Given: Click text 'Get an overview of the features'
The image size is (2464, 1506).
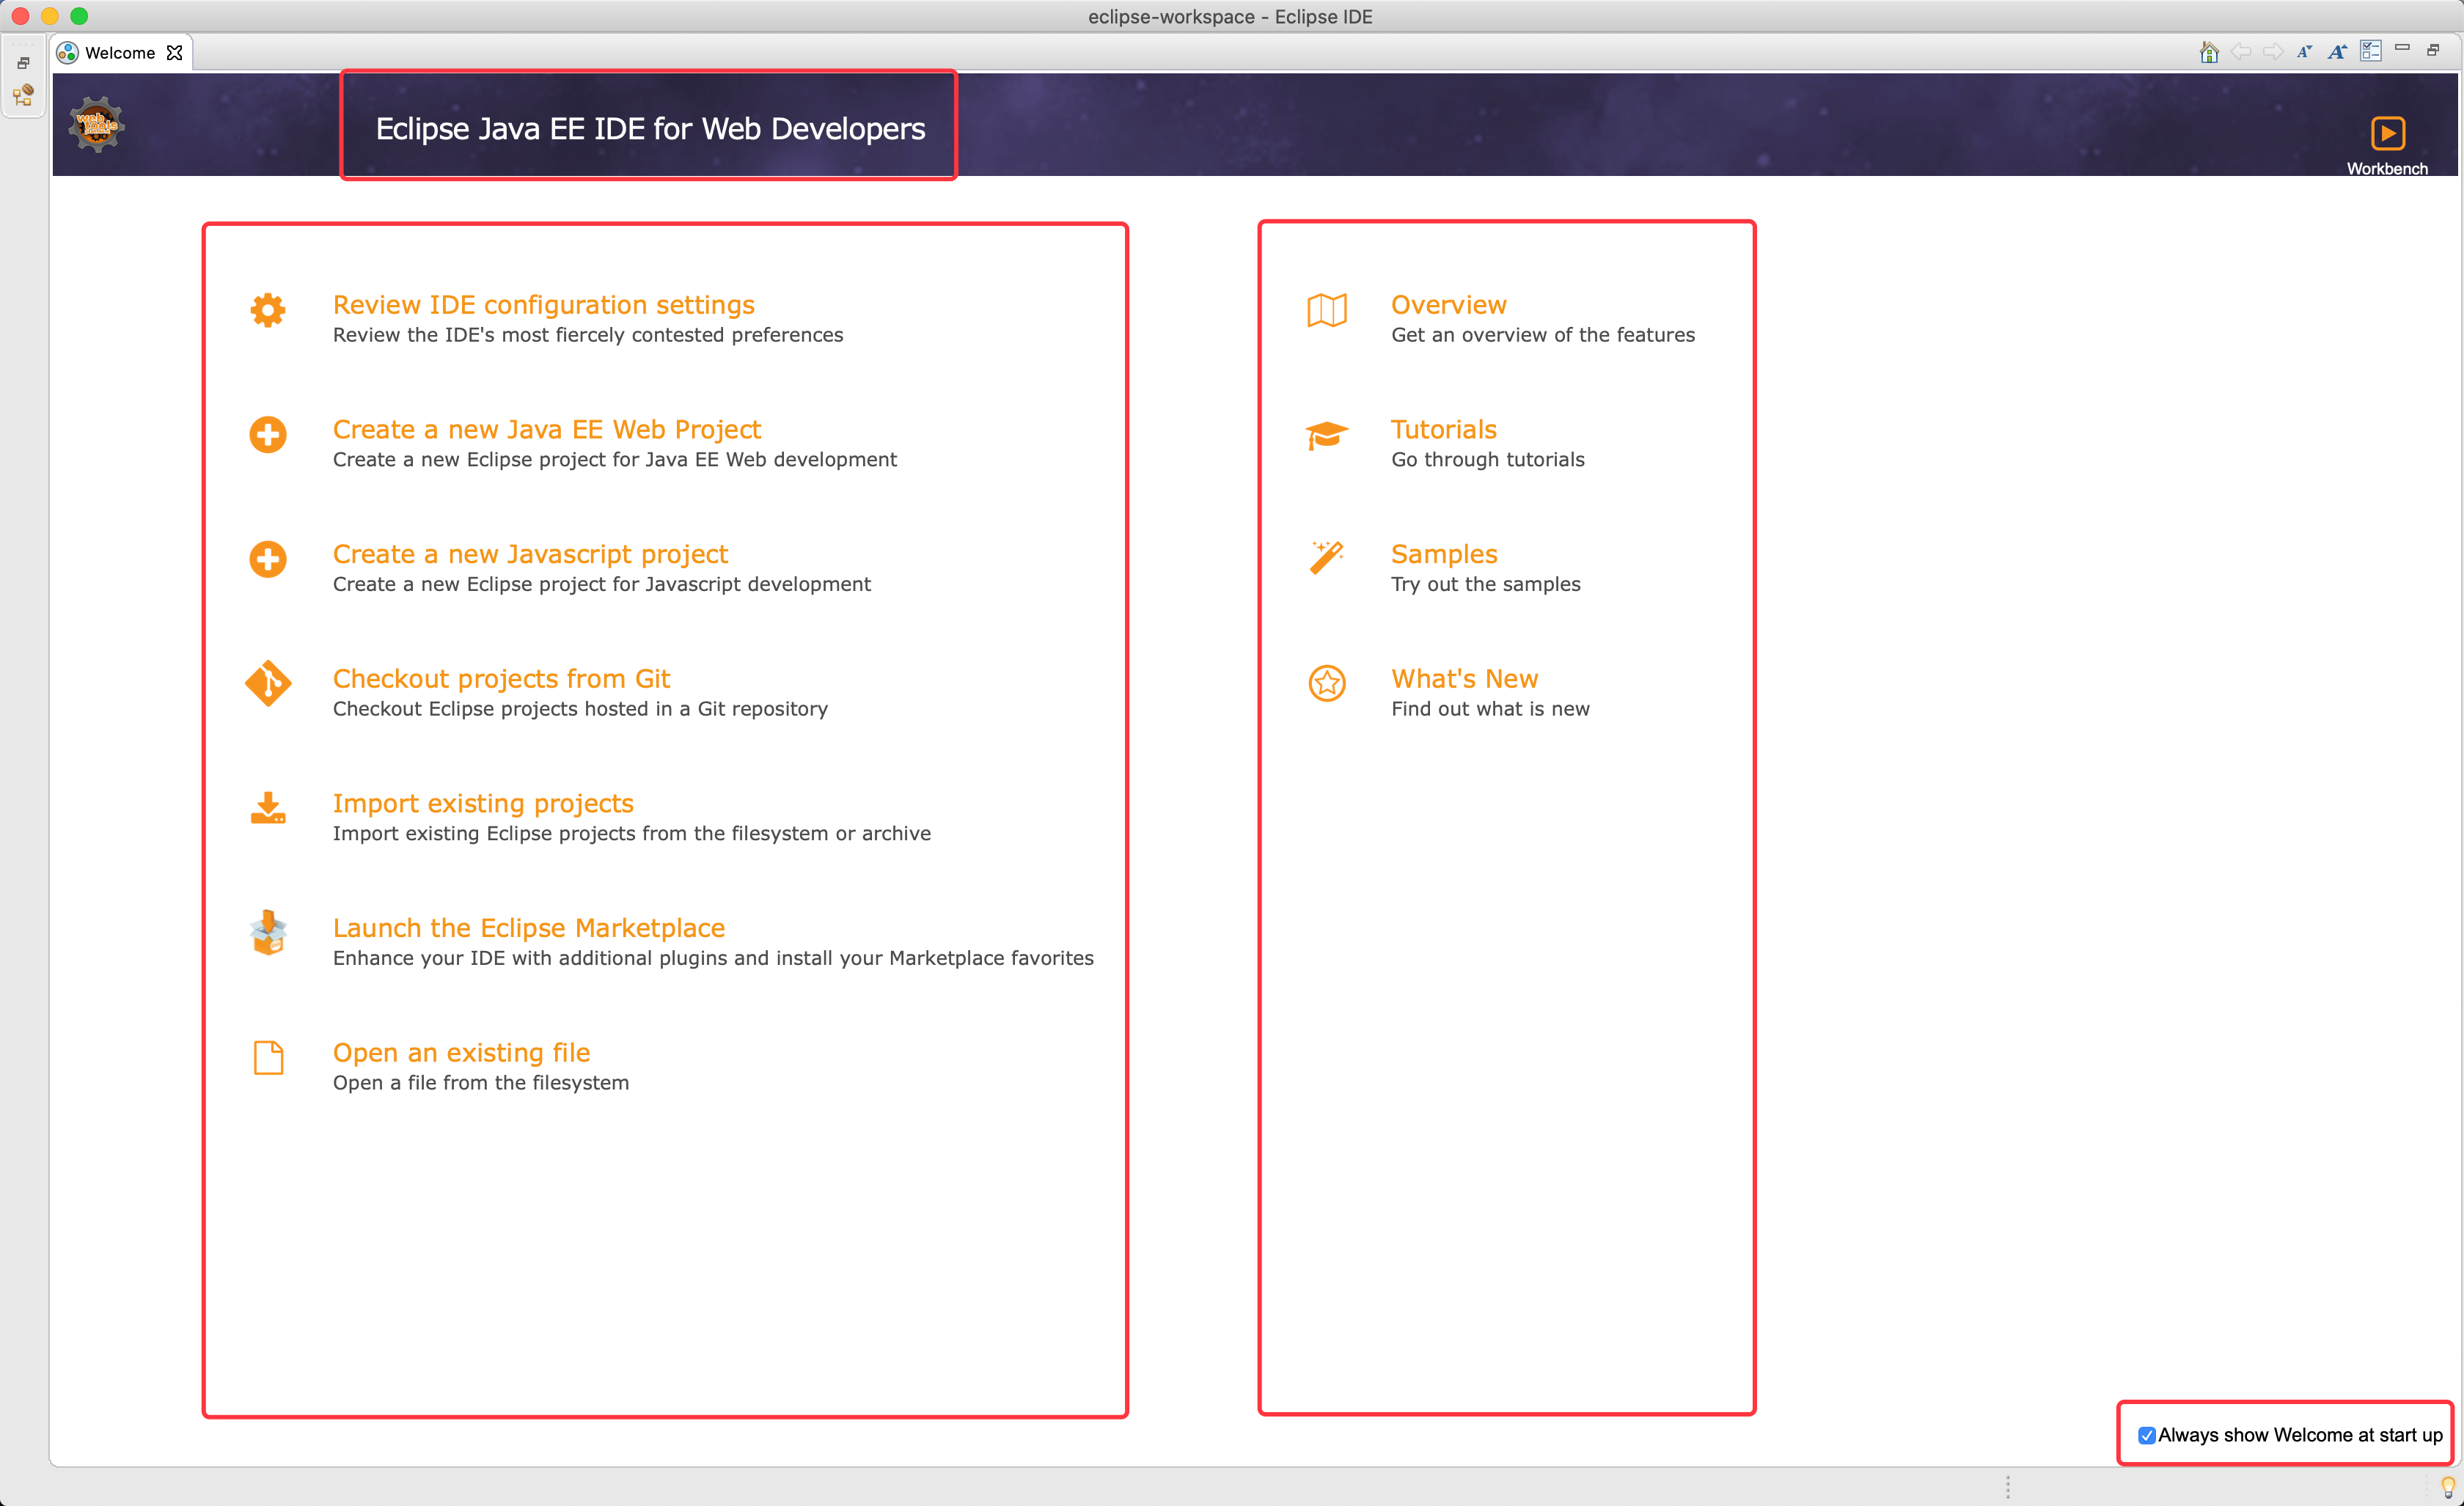Looking at the screenshot, I should point(1543,335).
